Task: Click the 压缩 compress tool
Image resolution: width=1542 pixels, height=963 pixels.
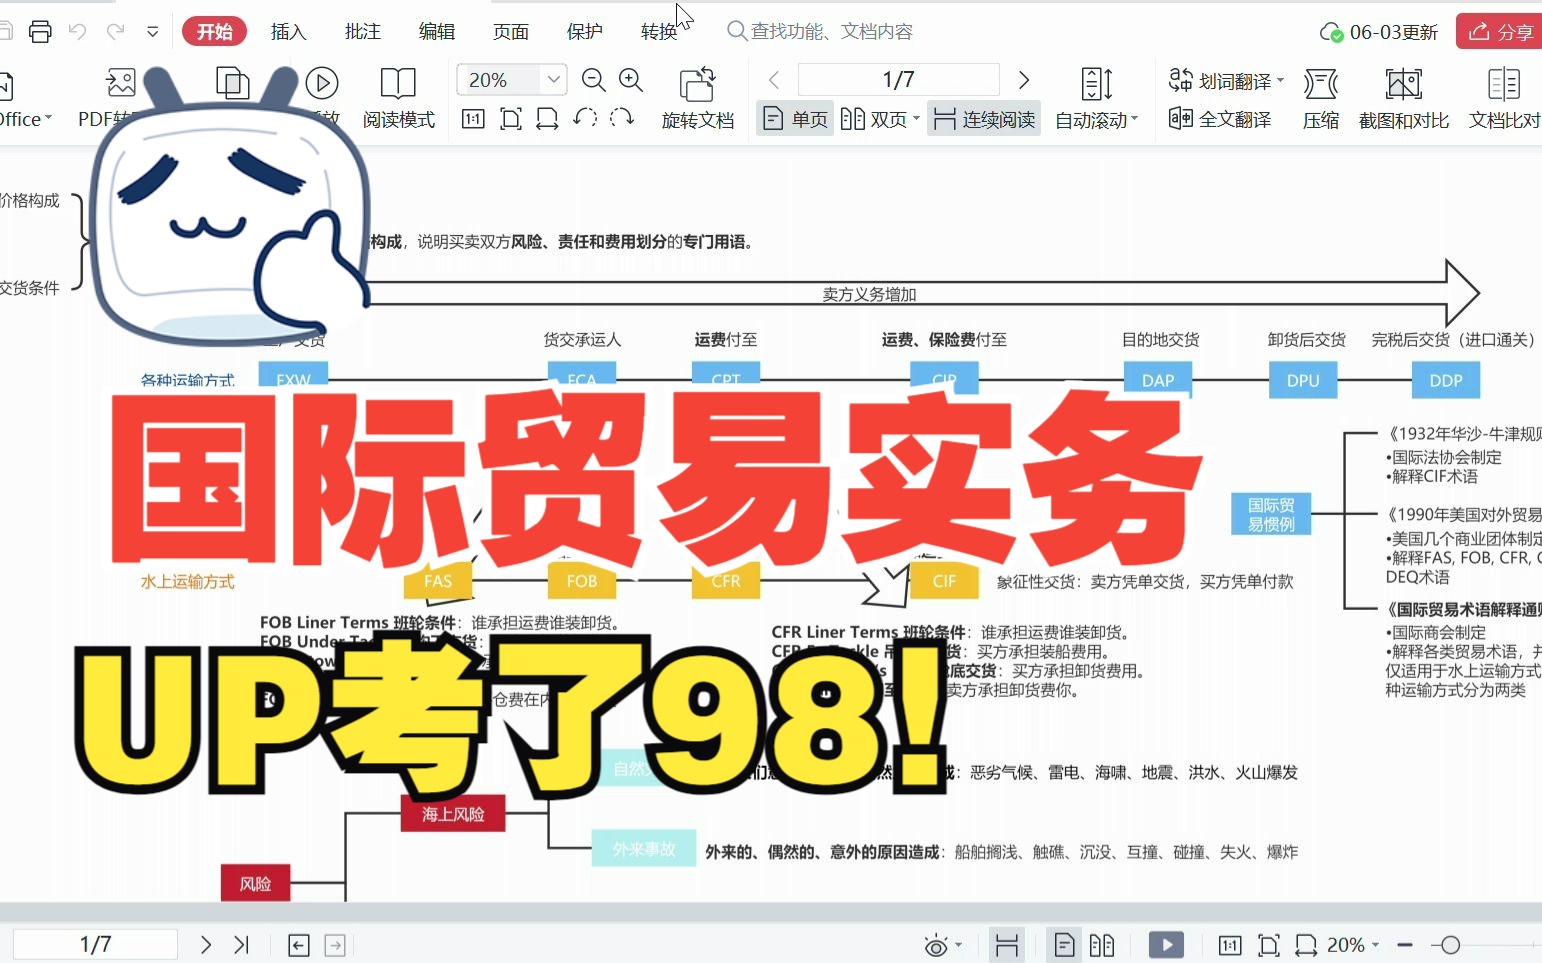Action: point(1320,98)
